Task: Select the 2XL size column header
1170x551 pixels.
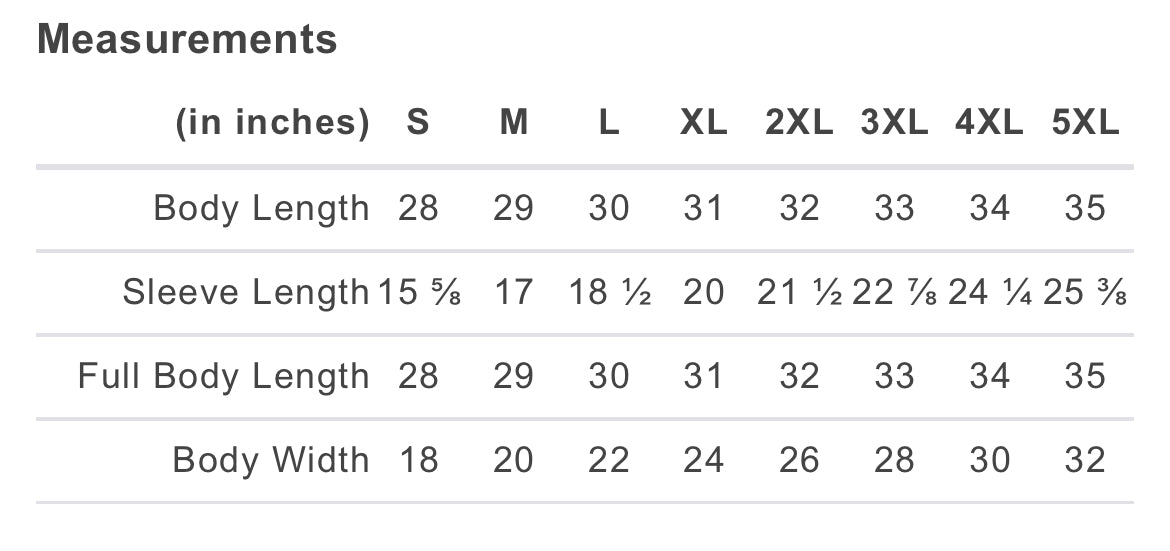Action: (x=799, y=122)
